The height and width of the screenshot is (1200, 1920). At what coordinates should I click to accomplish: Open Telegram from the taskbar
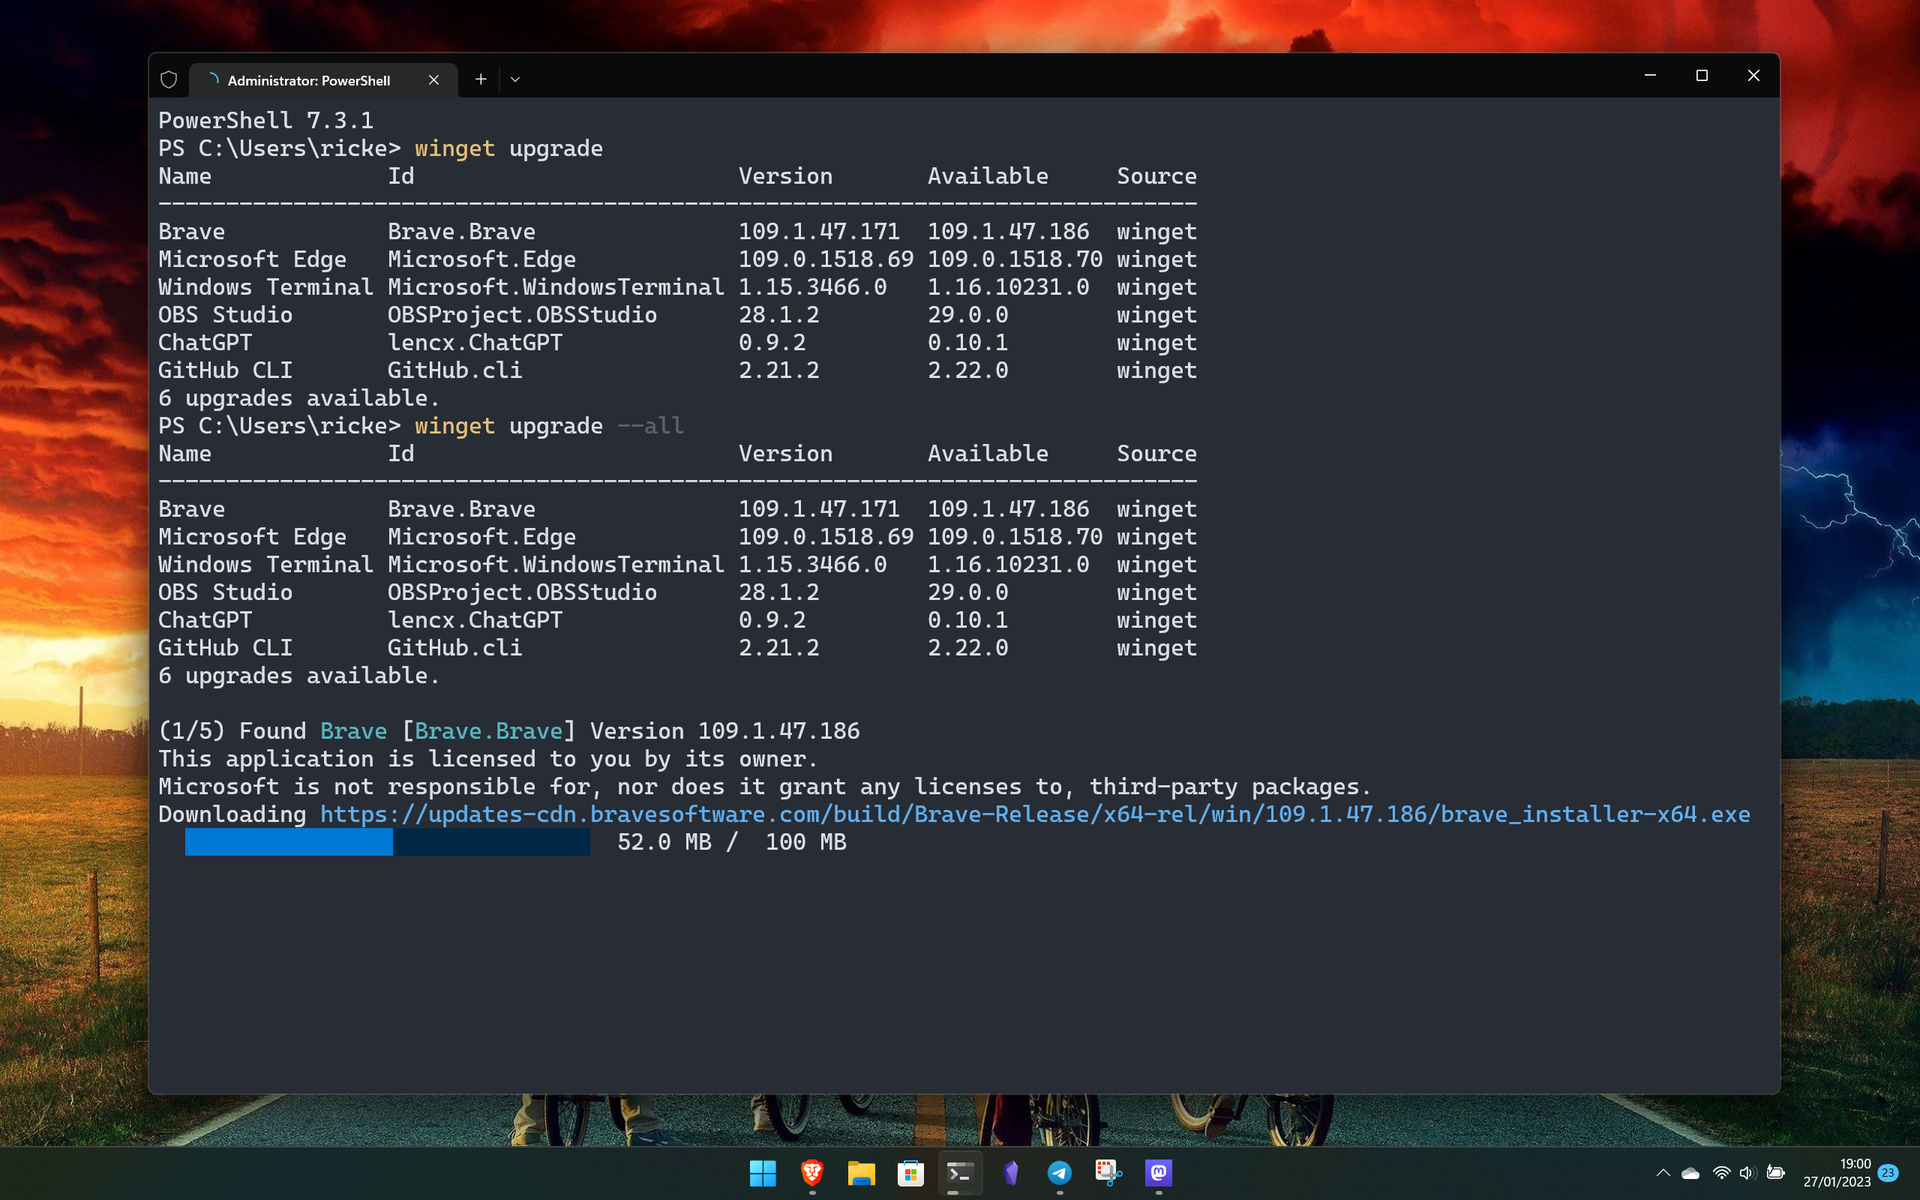1060,1173
